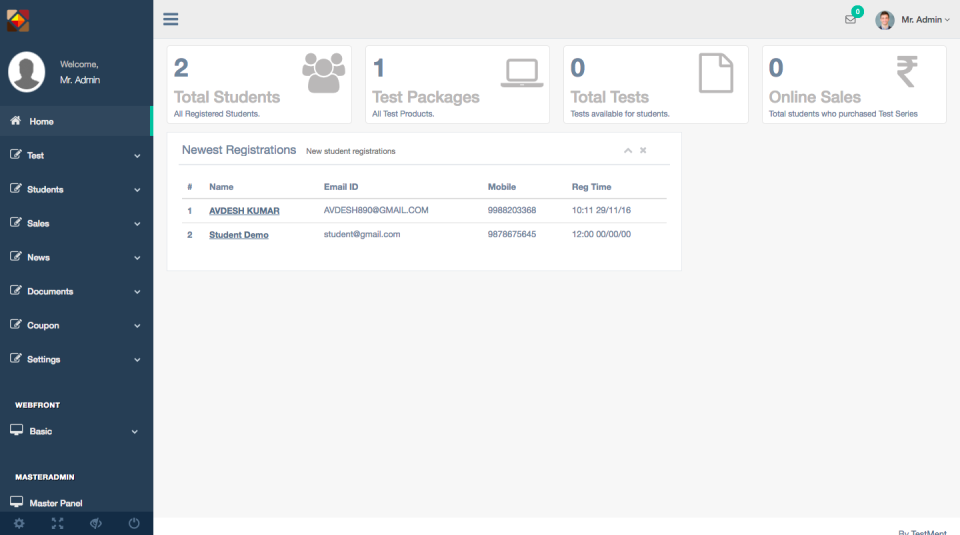Expand the Test sidebar menu
The width and height of the screenshot is (960, 535).
[x=76, y=155]
